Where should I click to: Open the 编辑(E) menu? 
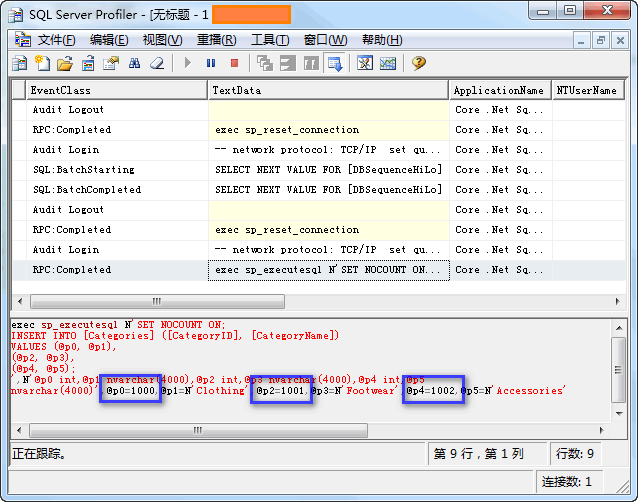(x=109, y=40)
